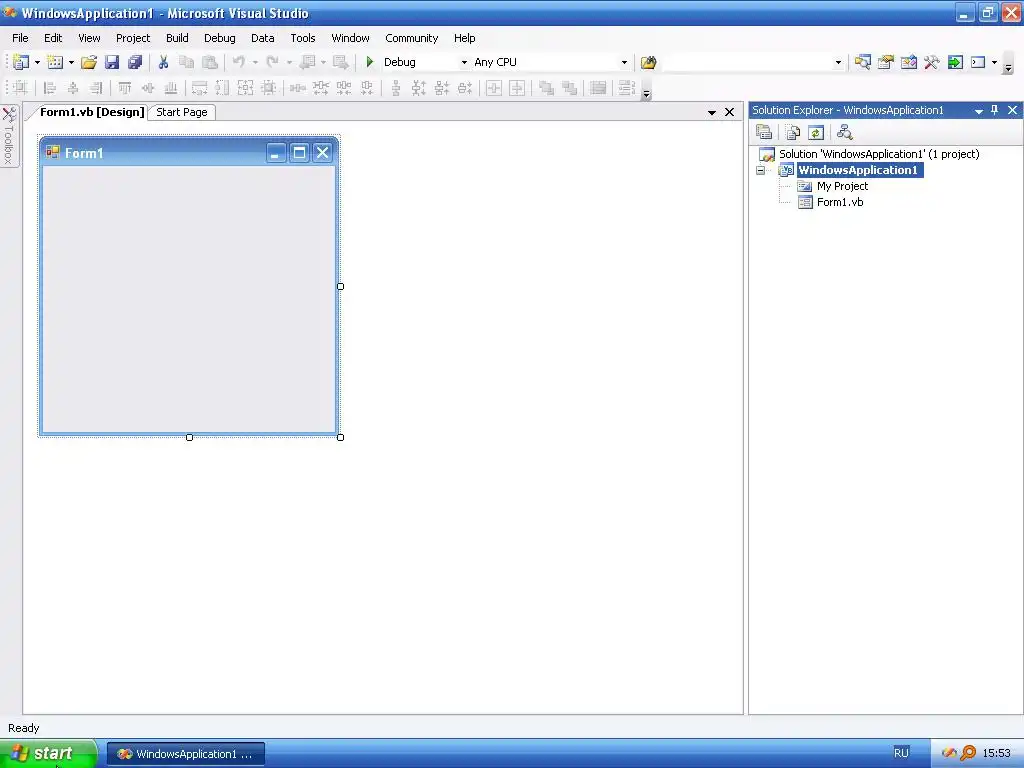The image size is (1024, 768).
Task: Refresh the Solution Explorer tree
Action: [x=816, y=133]
